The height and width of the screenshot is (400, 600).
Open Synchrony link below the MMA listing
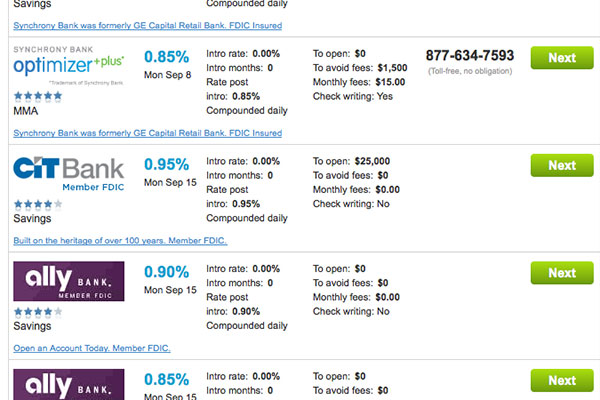click(x=148, y=133)
